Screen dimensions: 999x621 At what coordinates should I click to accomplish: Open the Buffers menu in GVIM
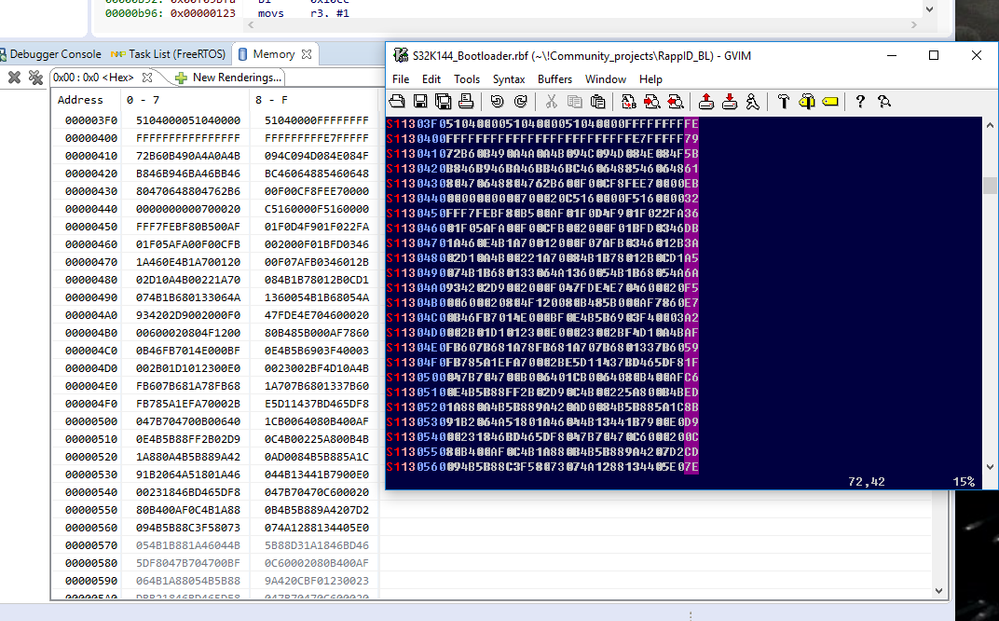coord(555,79)
